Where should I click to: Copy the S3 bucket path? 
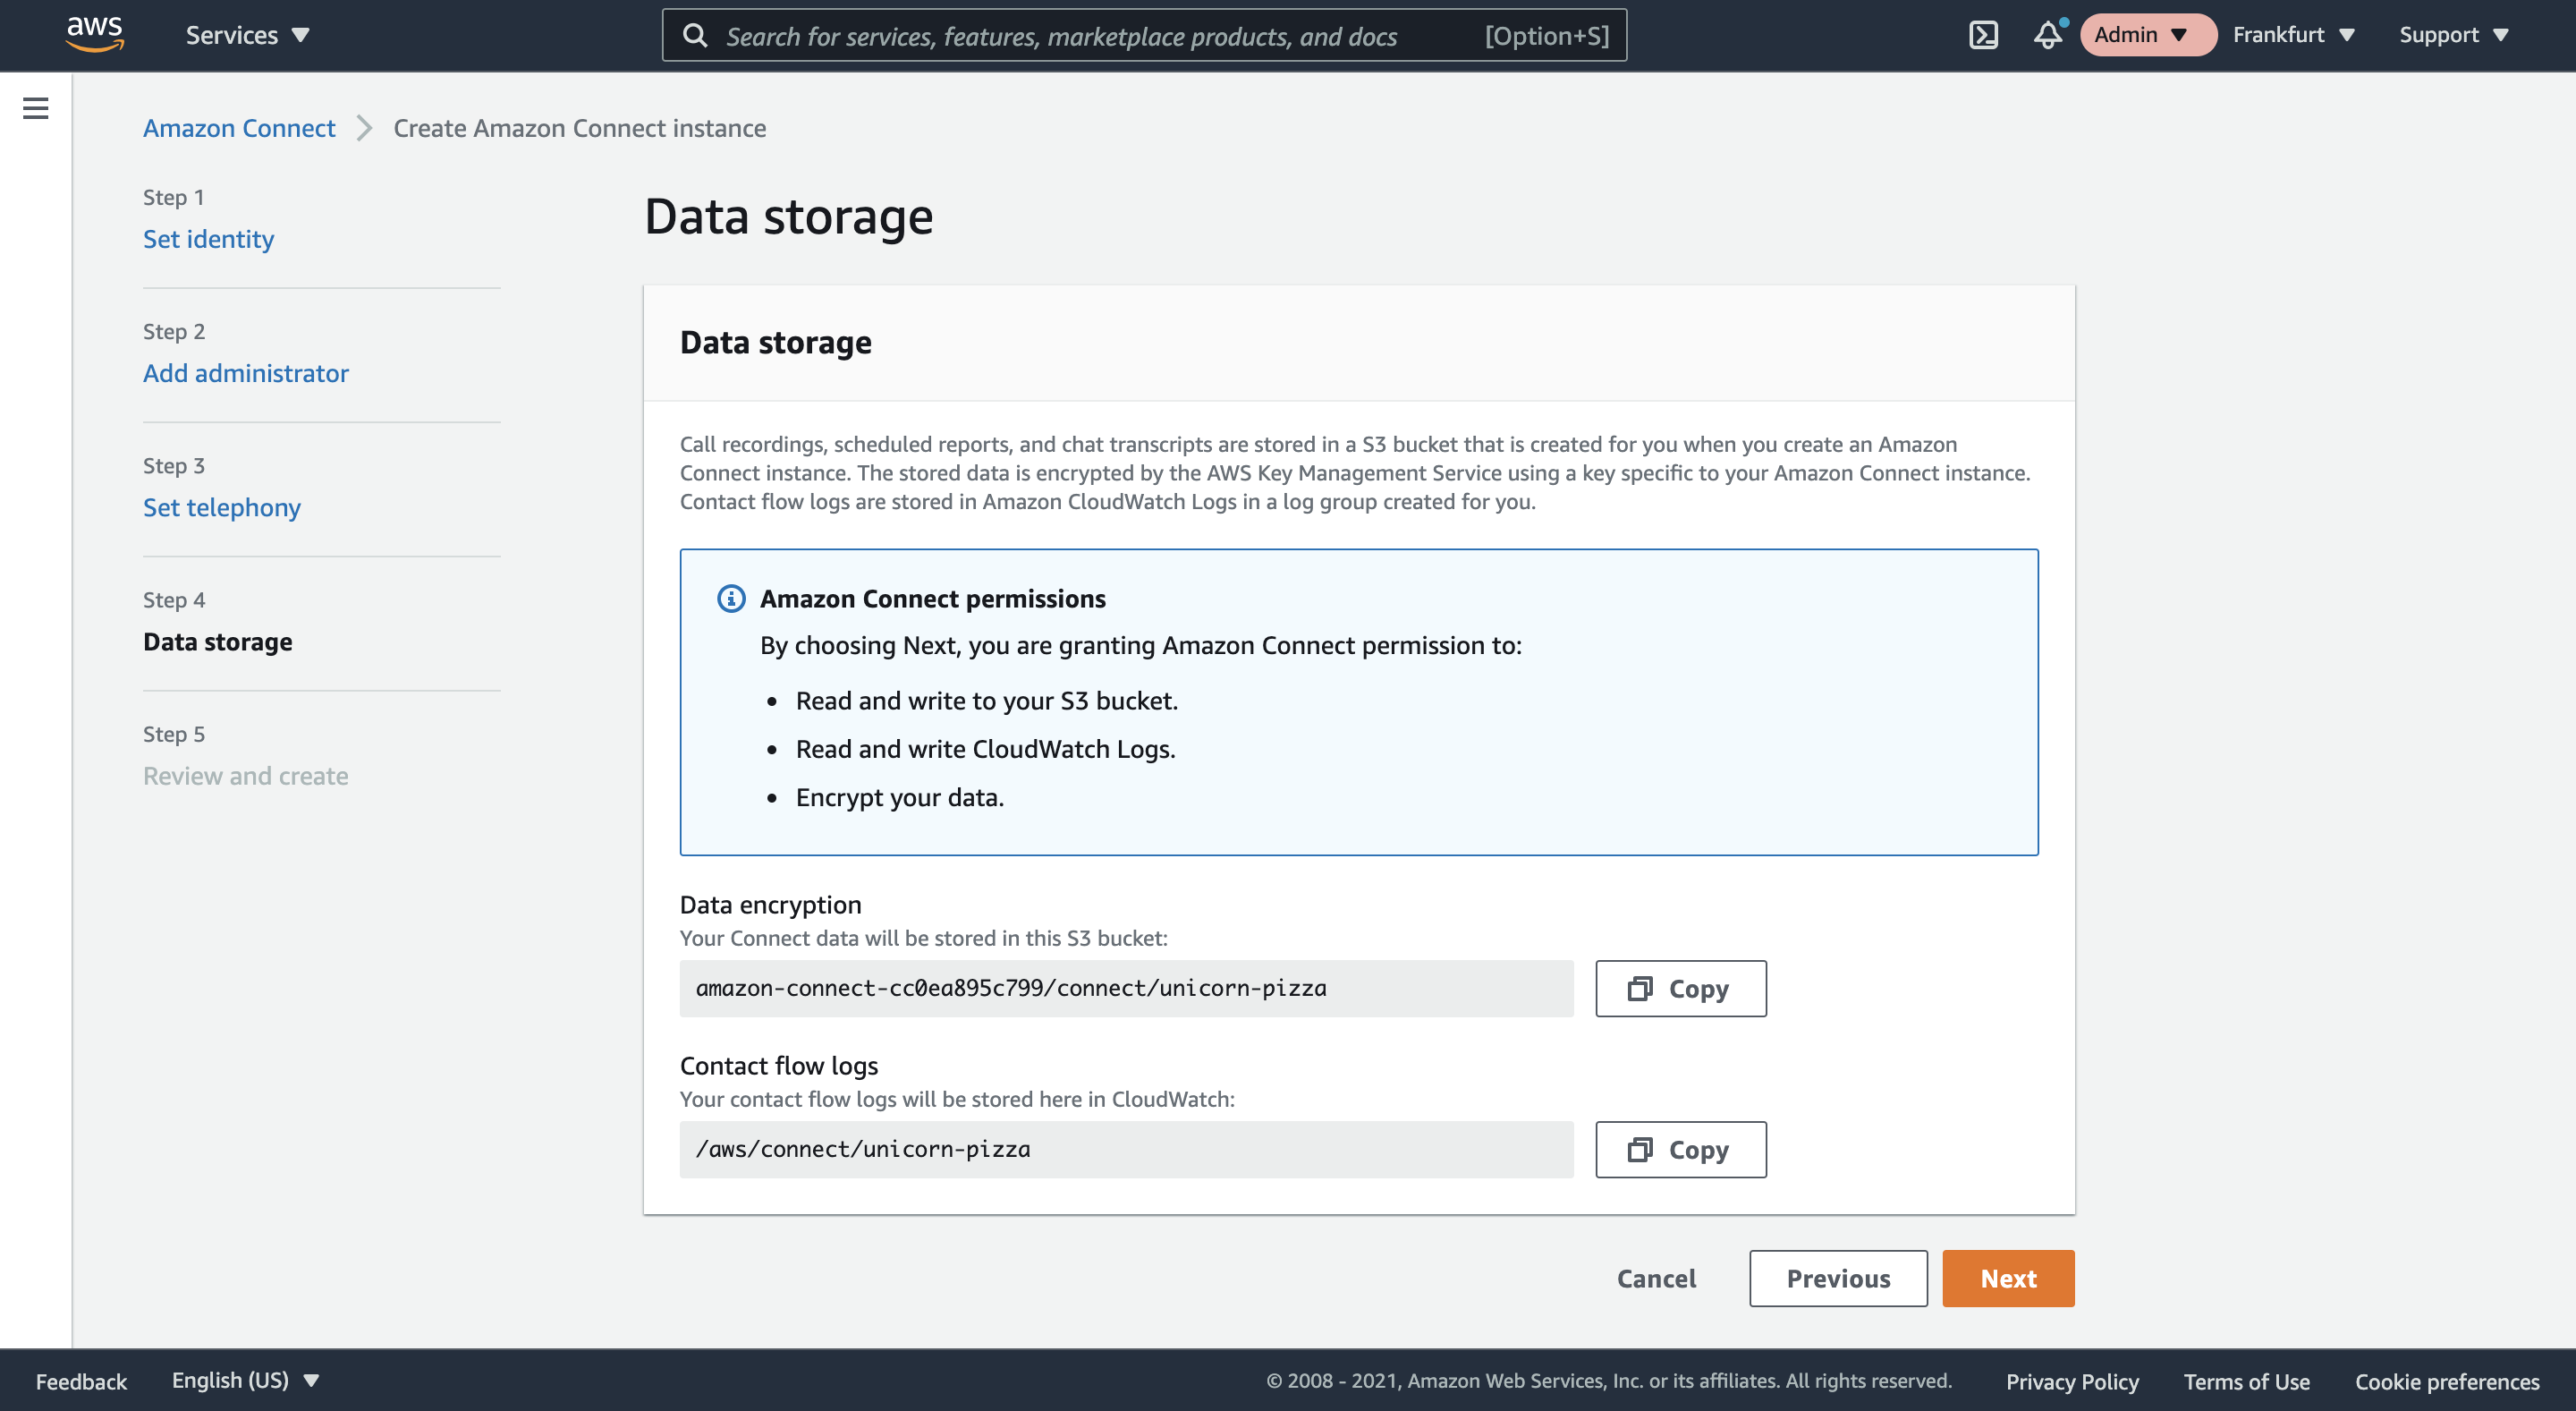point(1680,988)
